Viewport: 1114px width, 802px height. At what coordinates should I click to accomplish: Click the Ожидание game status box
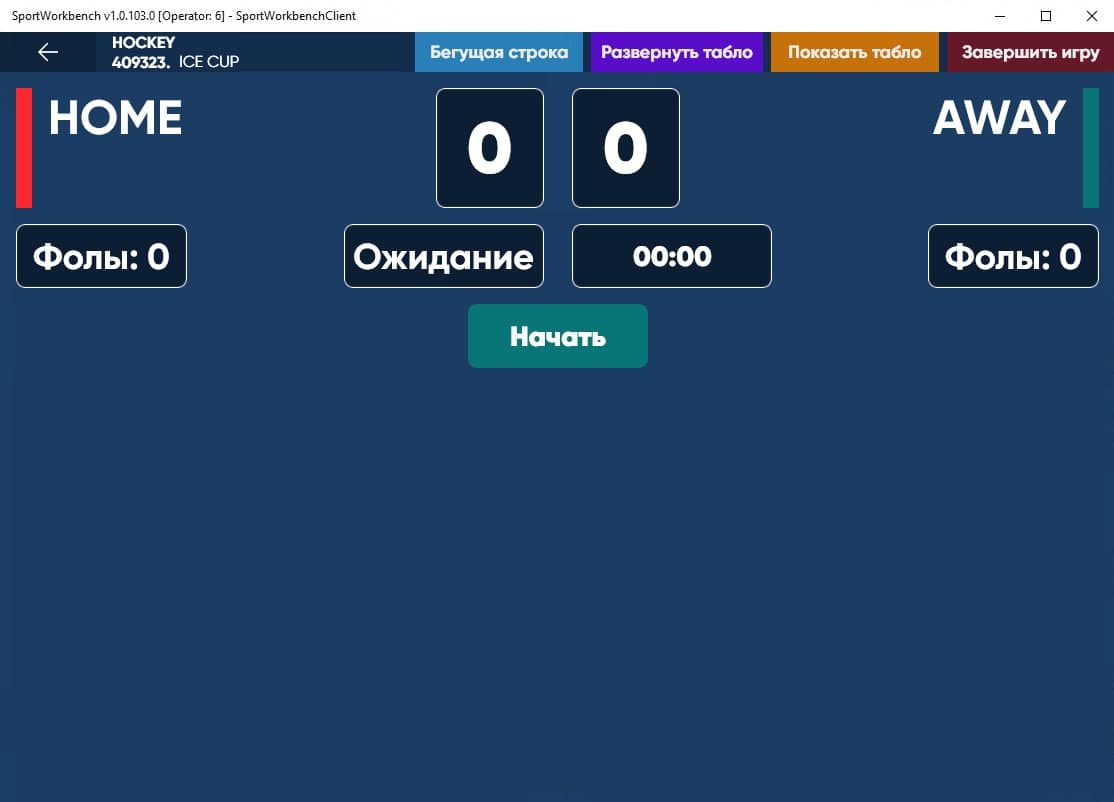443,256
